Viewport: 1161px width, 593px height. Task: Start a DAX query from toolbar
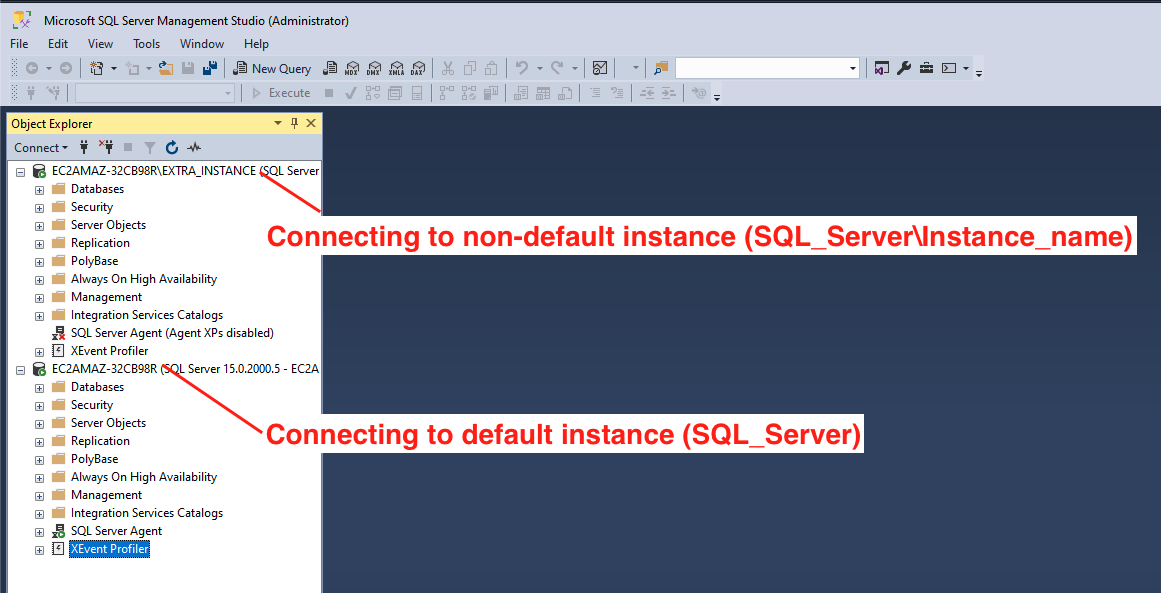tap(418, 68)
